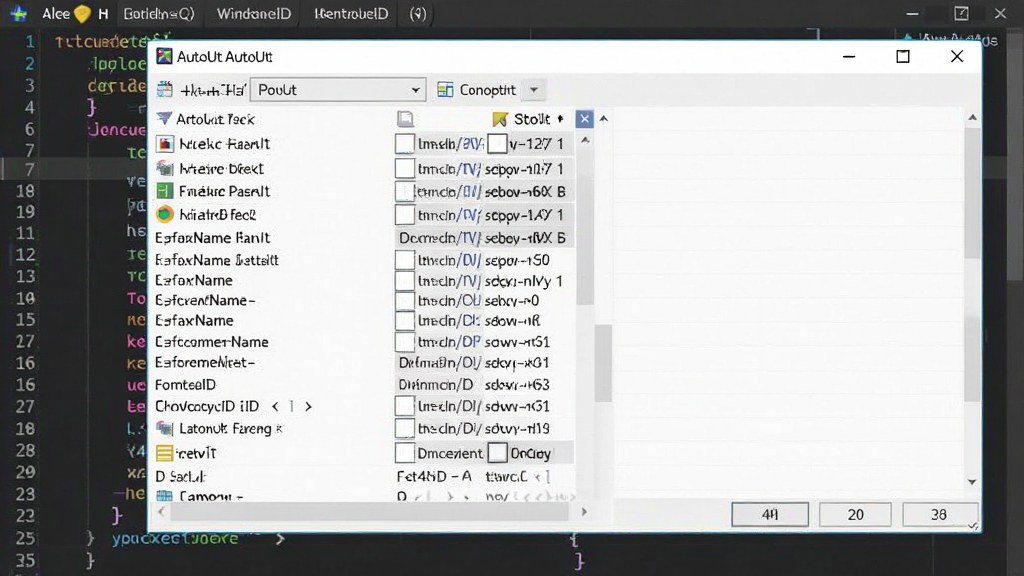Click the copy icon in the header row
Image resolution: width=1024 pixels, height=576 pixels.
[x=406, y=118]
